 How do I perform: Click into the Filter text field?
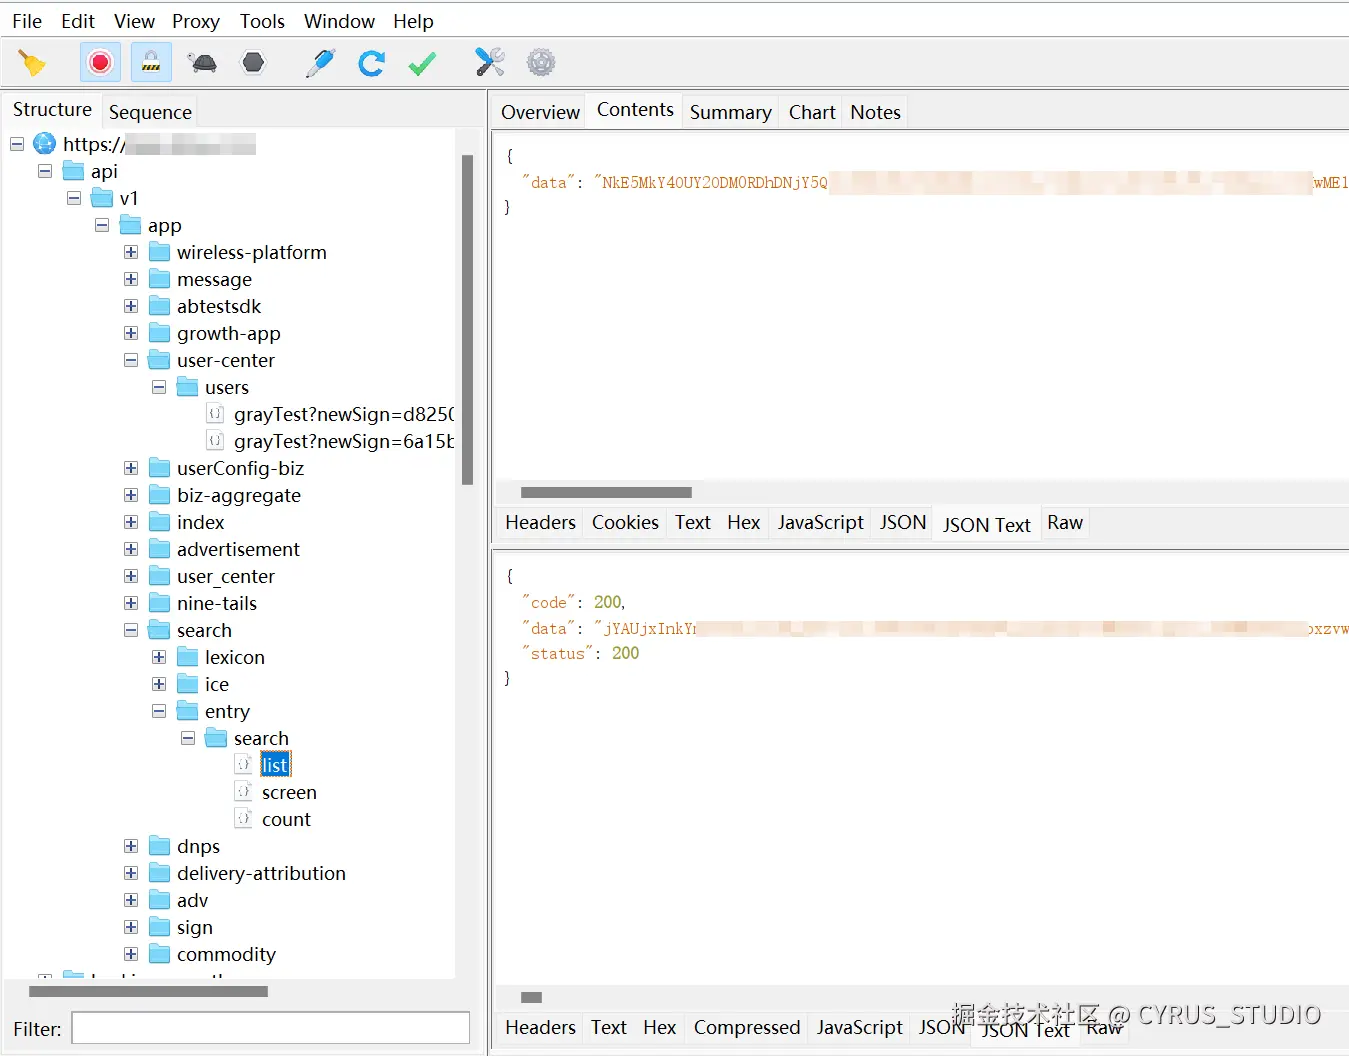pyautogui.click(x=270, y=1028)
